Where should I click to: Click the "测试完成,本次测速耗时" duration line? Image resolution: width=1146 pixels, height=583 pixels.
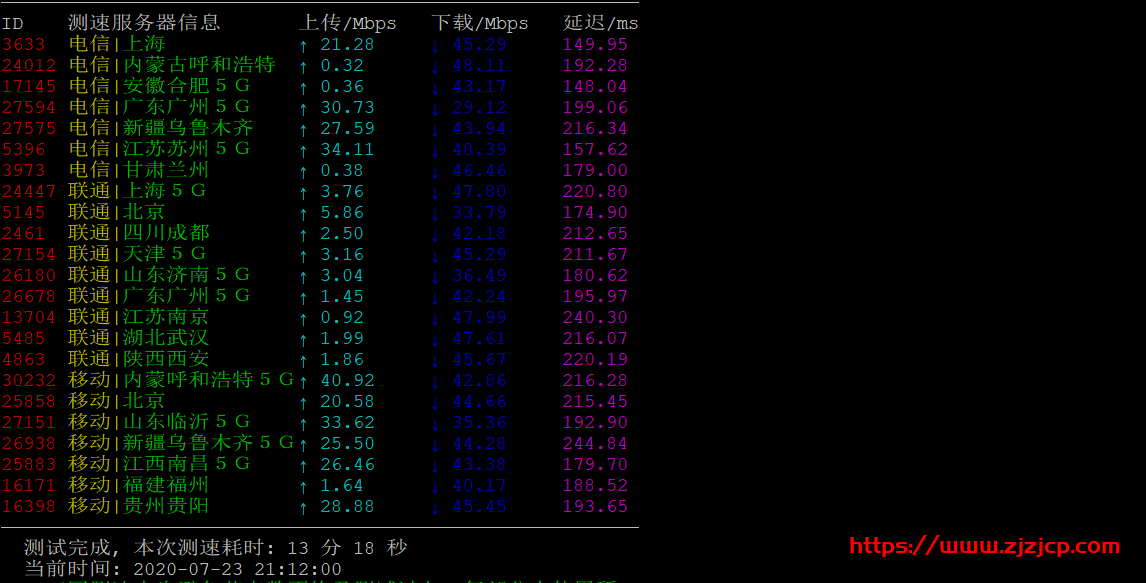[x=216, y=548]
